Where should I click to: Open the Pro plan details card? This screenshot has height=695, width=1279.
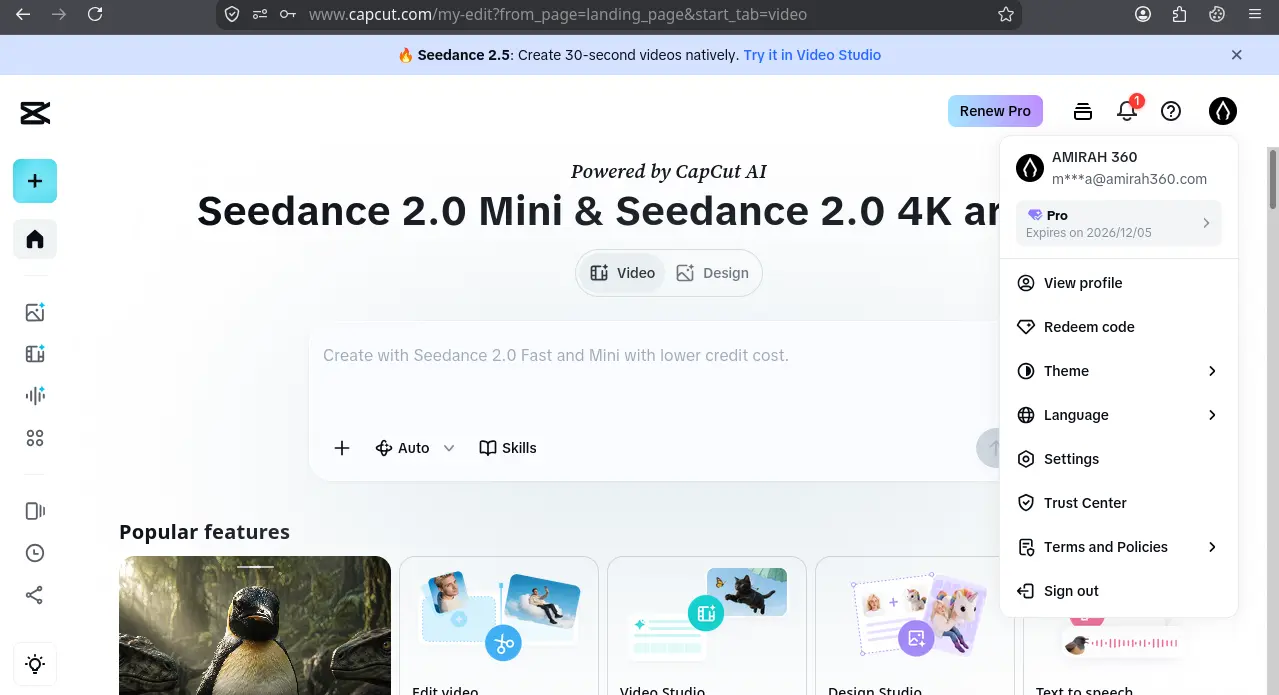1119,223
